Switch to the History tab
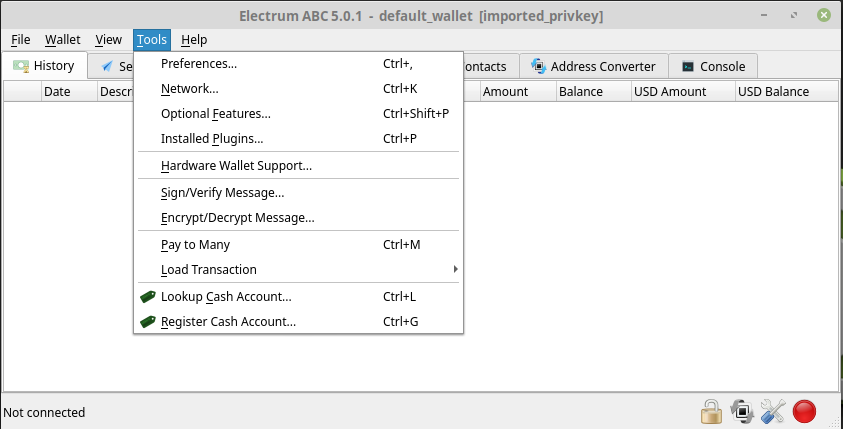The width and height of the screenshot is (843, 429). point(44,66)
